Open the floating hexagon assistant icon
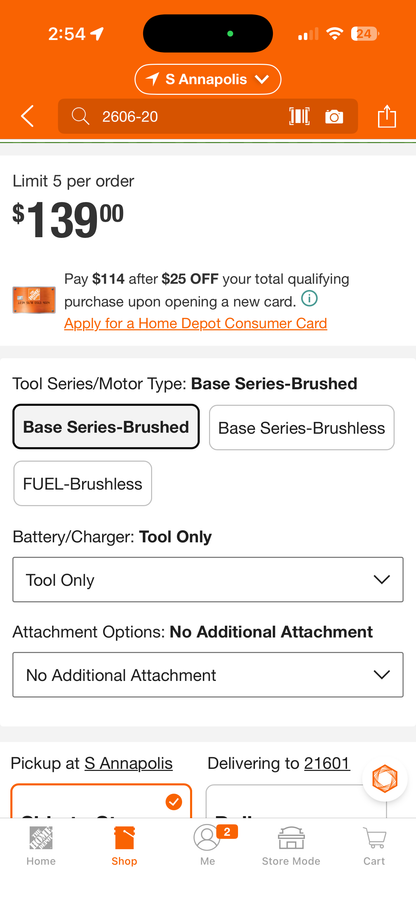The height and width of the screenshot is (904, 416). [x=384, y=779]
